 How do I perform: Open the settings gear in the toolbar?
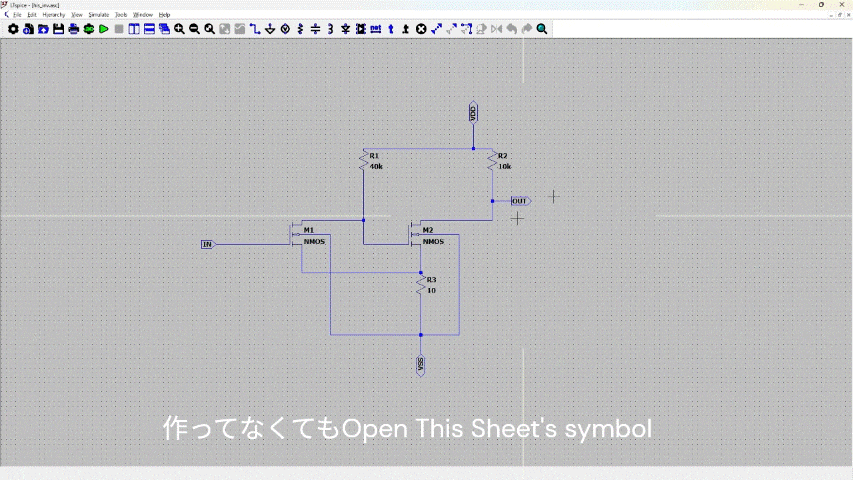pyautogui.click(x=13, y=29)
